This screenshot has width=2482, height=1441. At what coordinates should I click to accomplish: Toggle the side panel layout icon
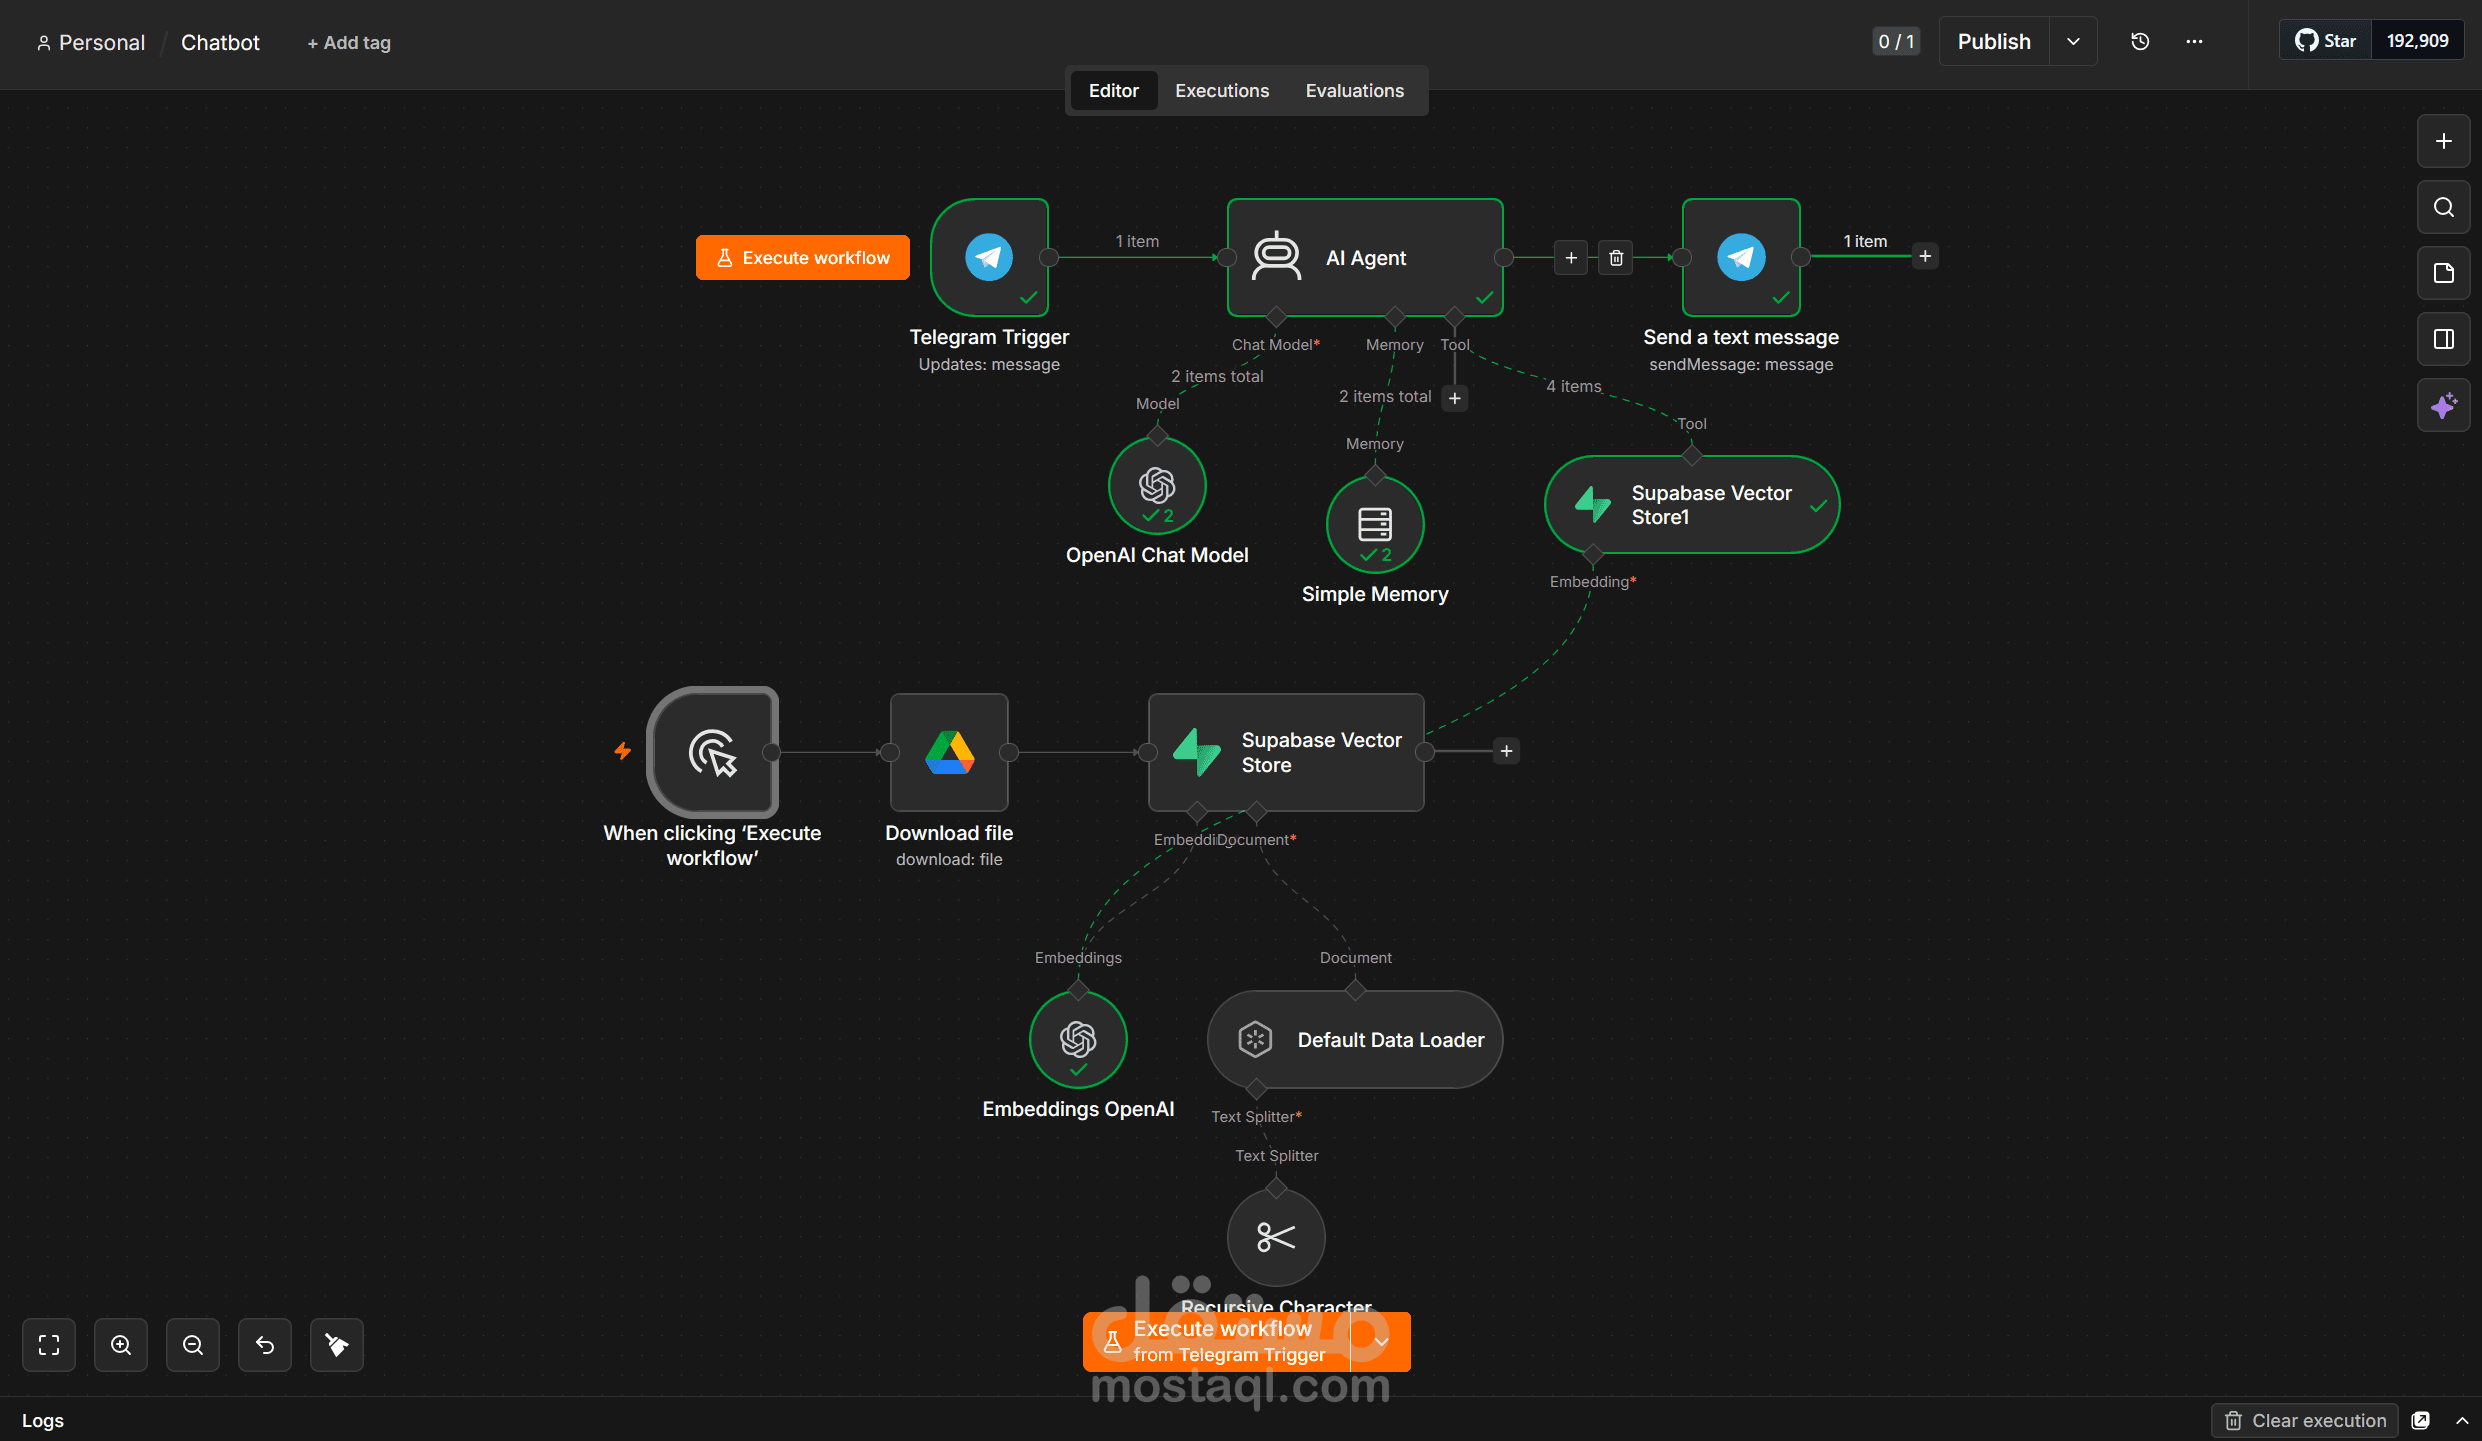tap(2444, 339)
